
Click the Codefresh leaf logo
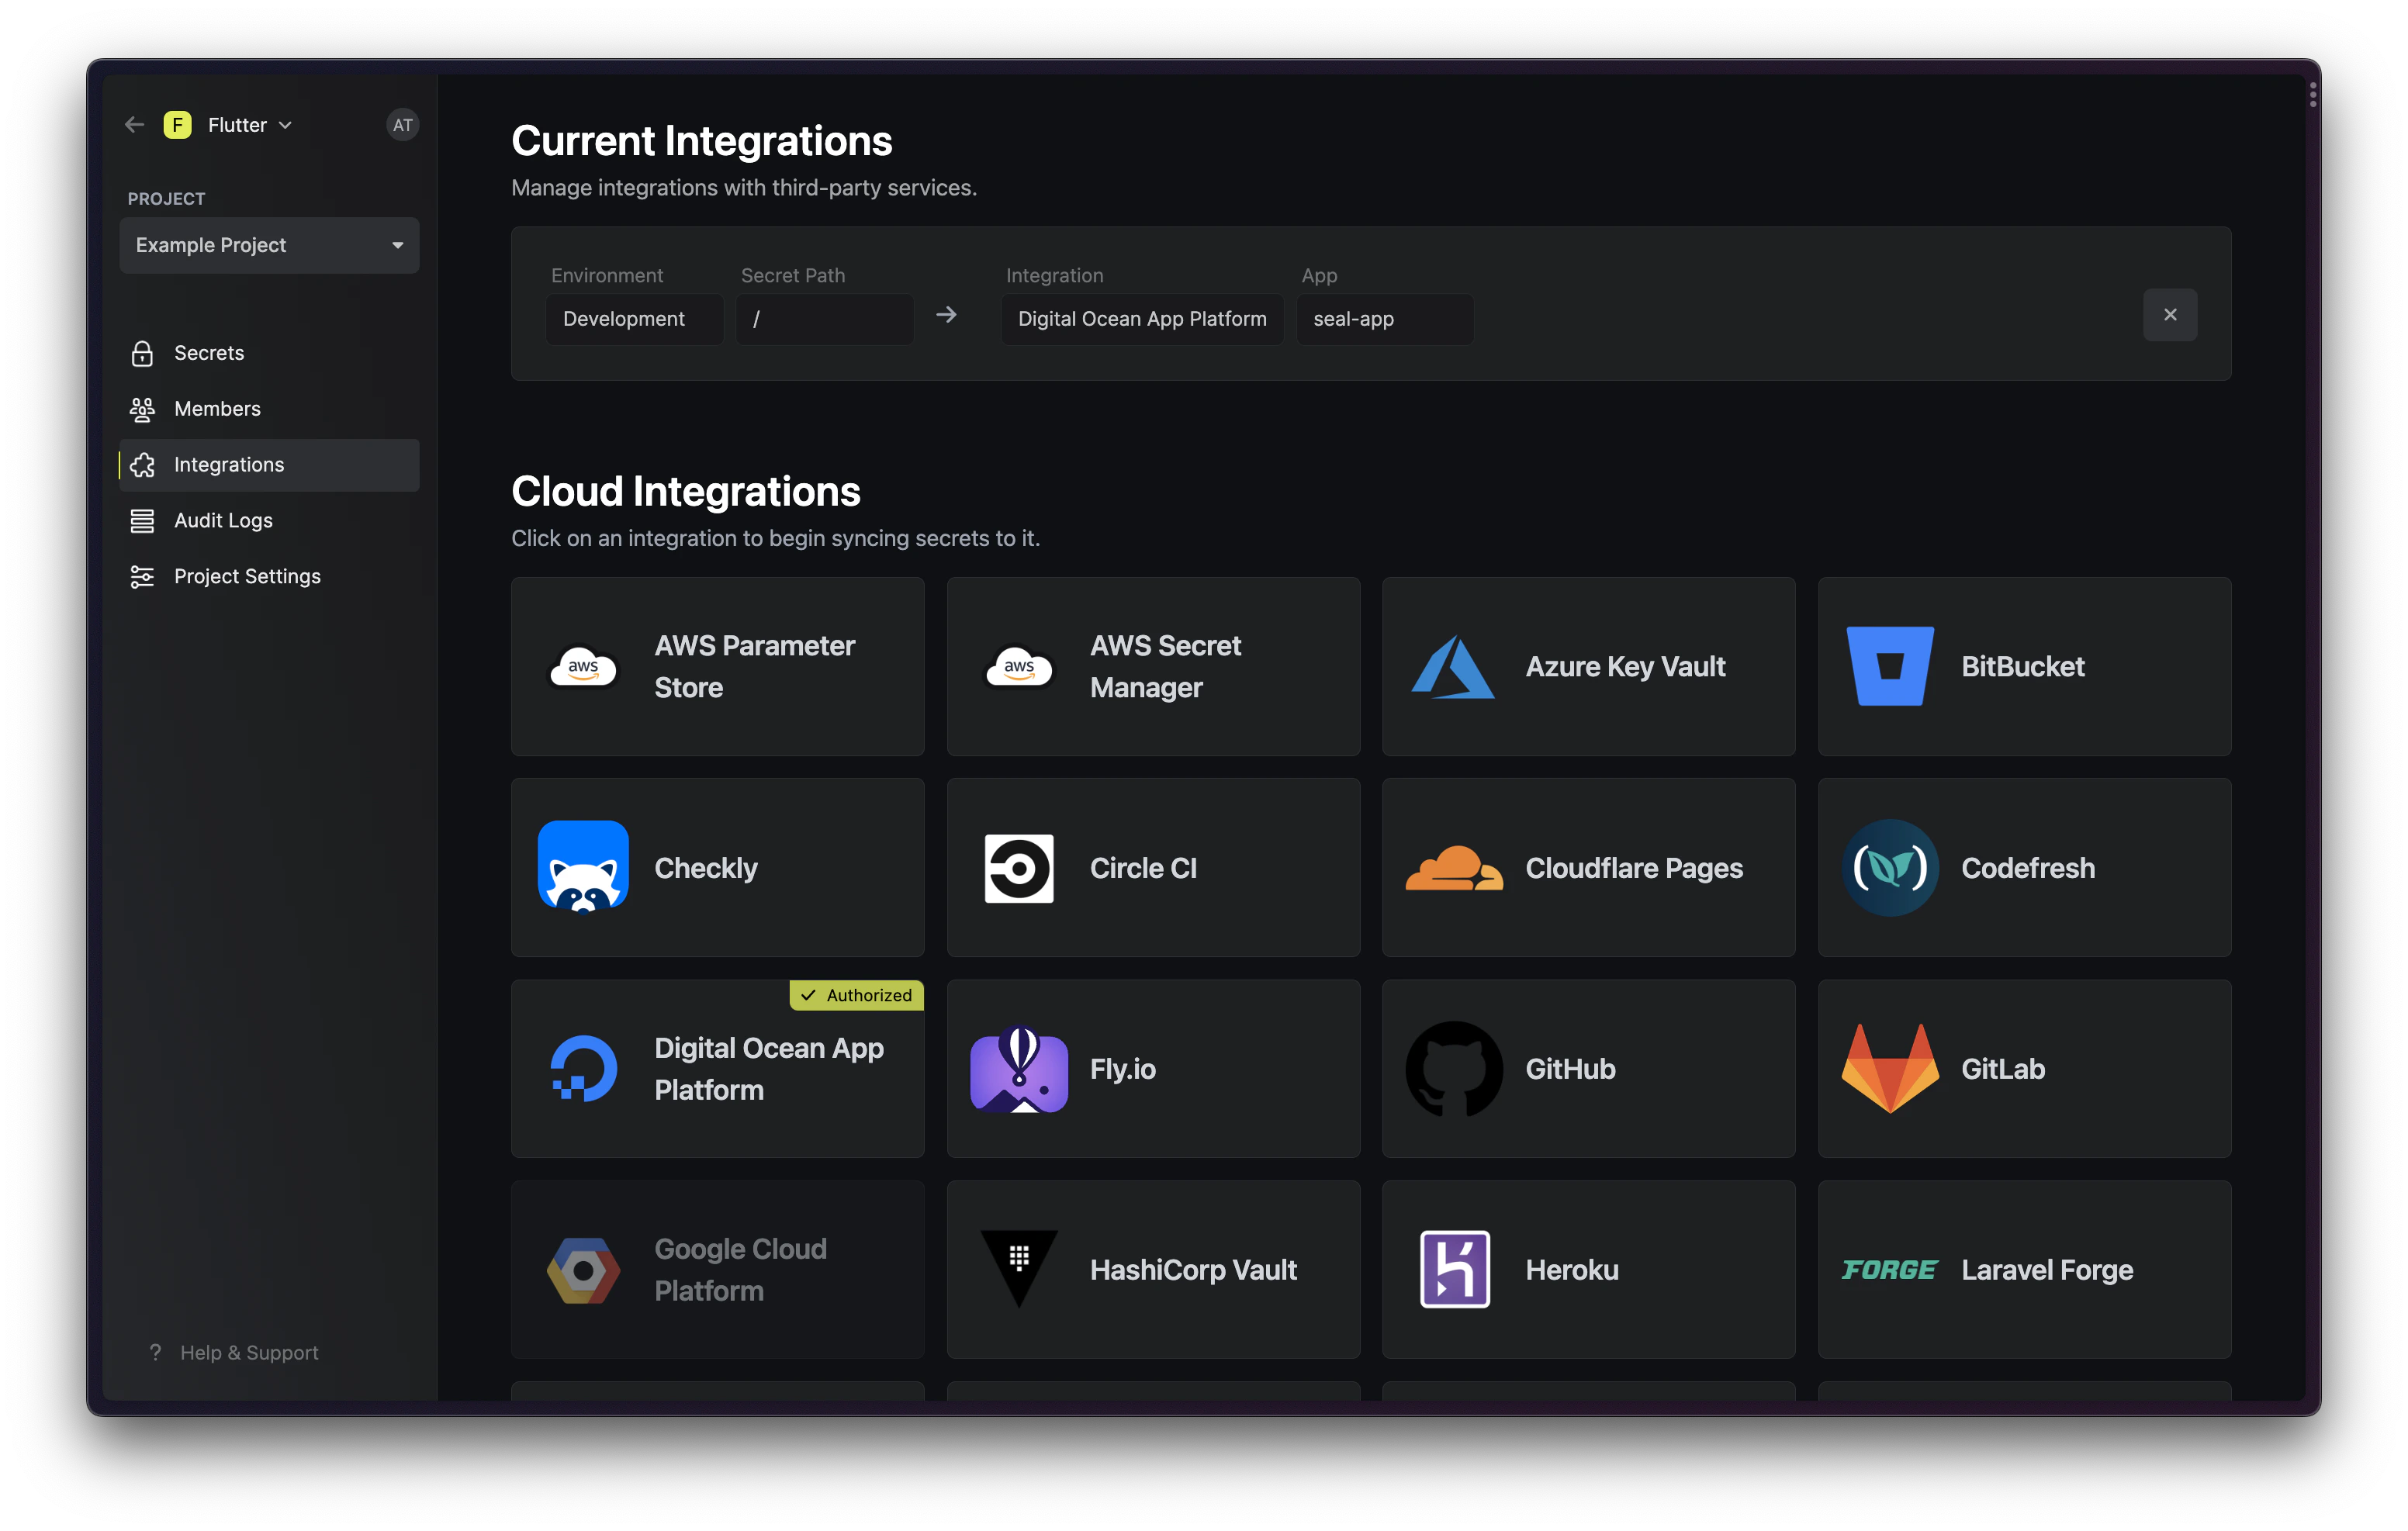click(x=1890, y=868)
